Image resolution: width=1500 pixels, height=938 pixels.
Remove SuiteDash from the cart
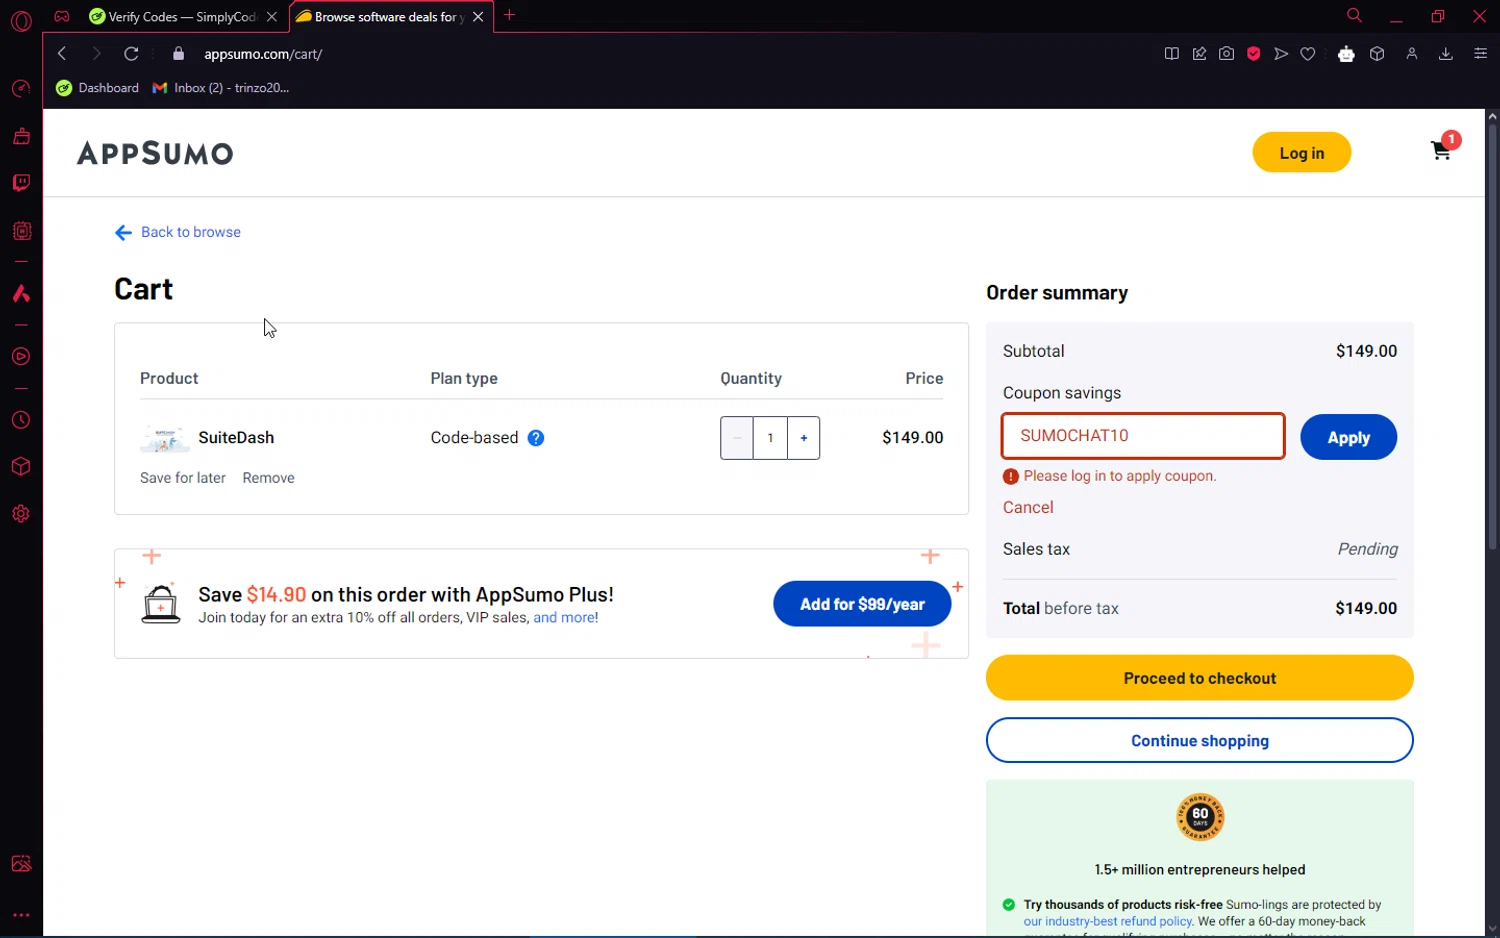tap(268, 478)
